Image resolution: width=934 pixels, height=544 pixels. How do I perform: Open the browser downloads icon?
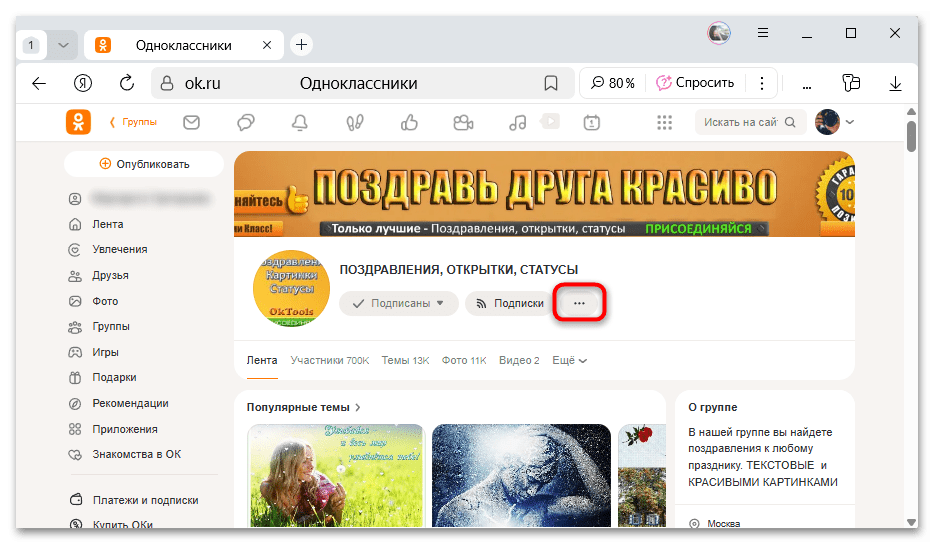tap(895, 83)
